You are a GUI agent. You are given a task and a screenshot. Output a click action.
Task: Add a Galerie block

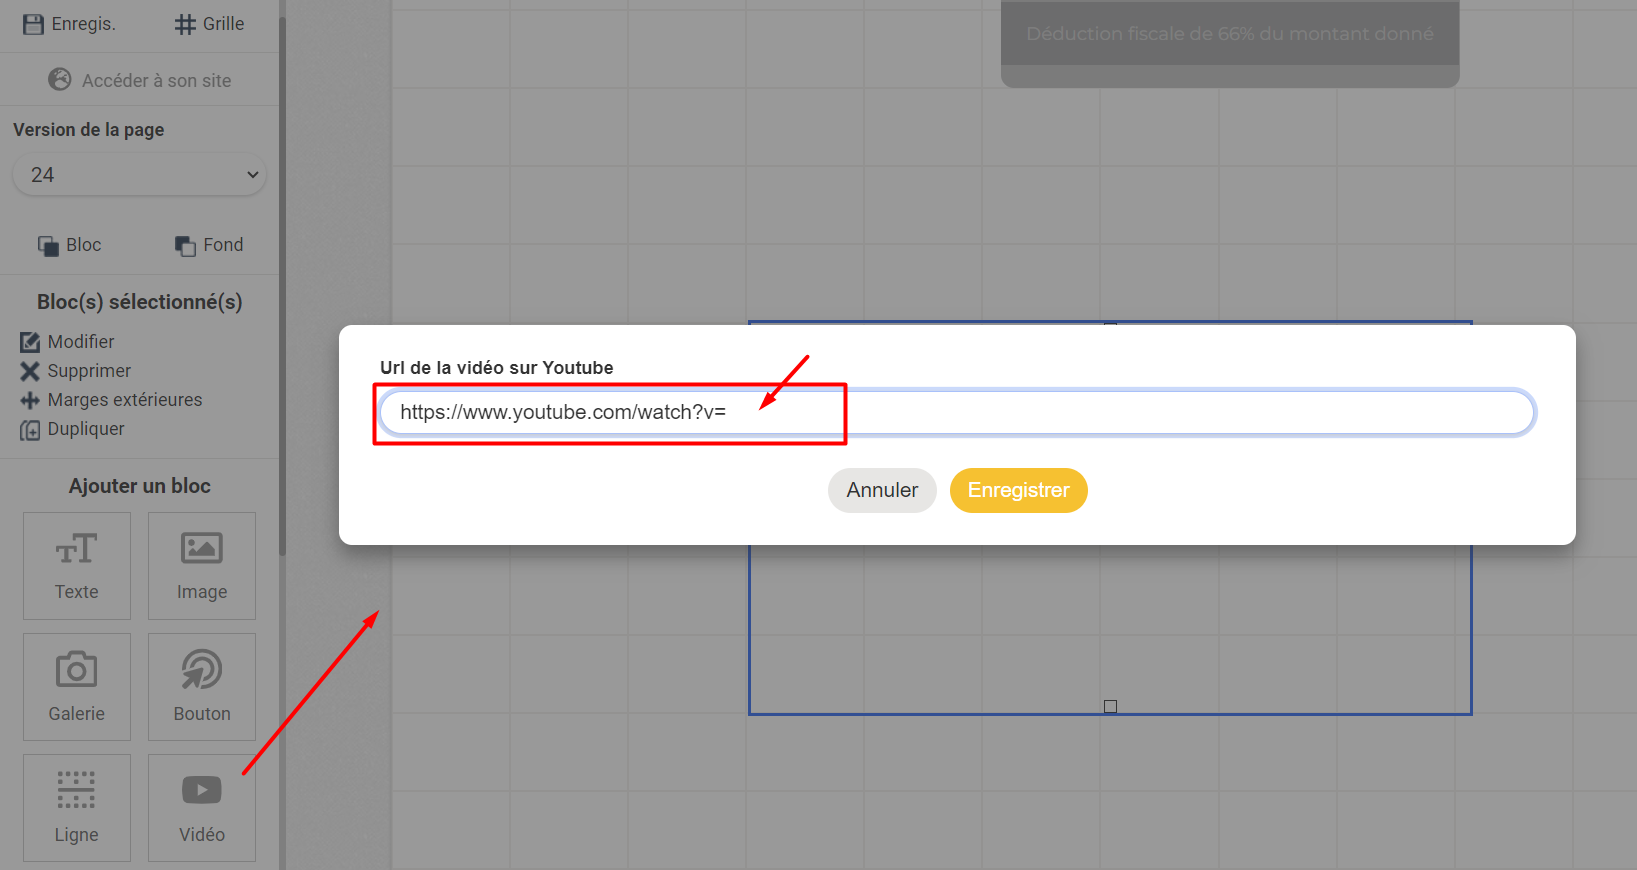click(x=77, y=687)
